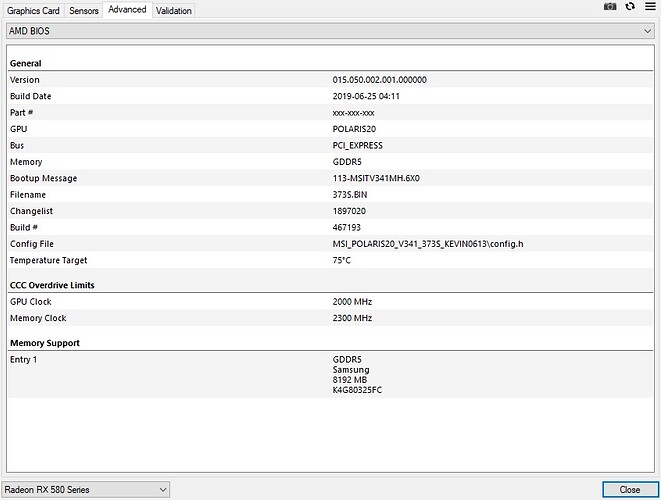Click the CCC Overdrive Limits header
This screenshot has width=661, height=500.
[x=52, y=285]
